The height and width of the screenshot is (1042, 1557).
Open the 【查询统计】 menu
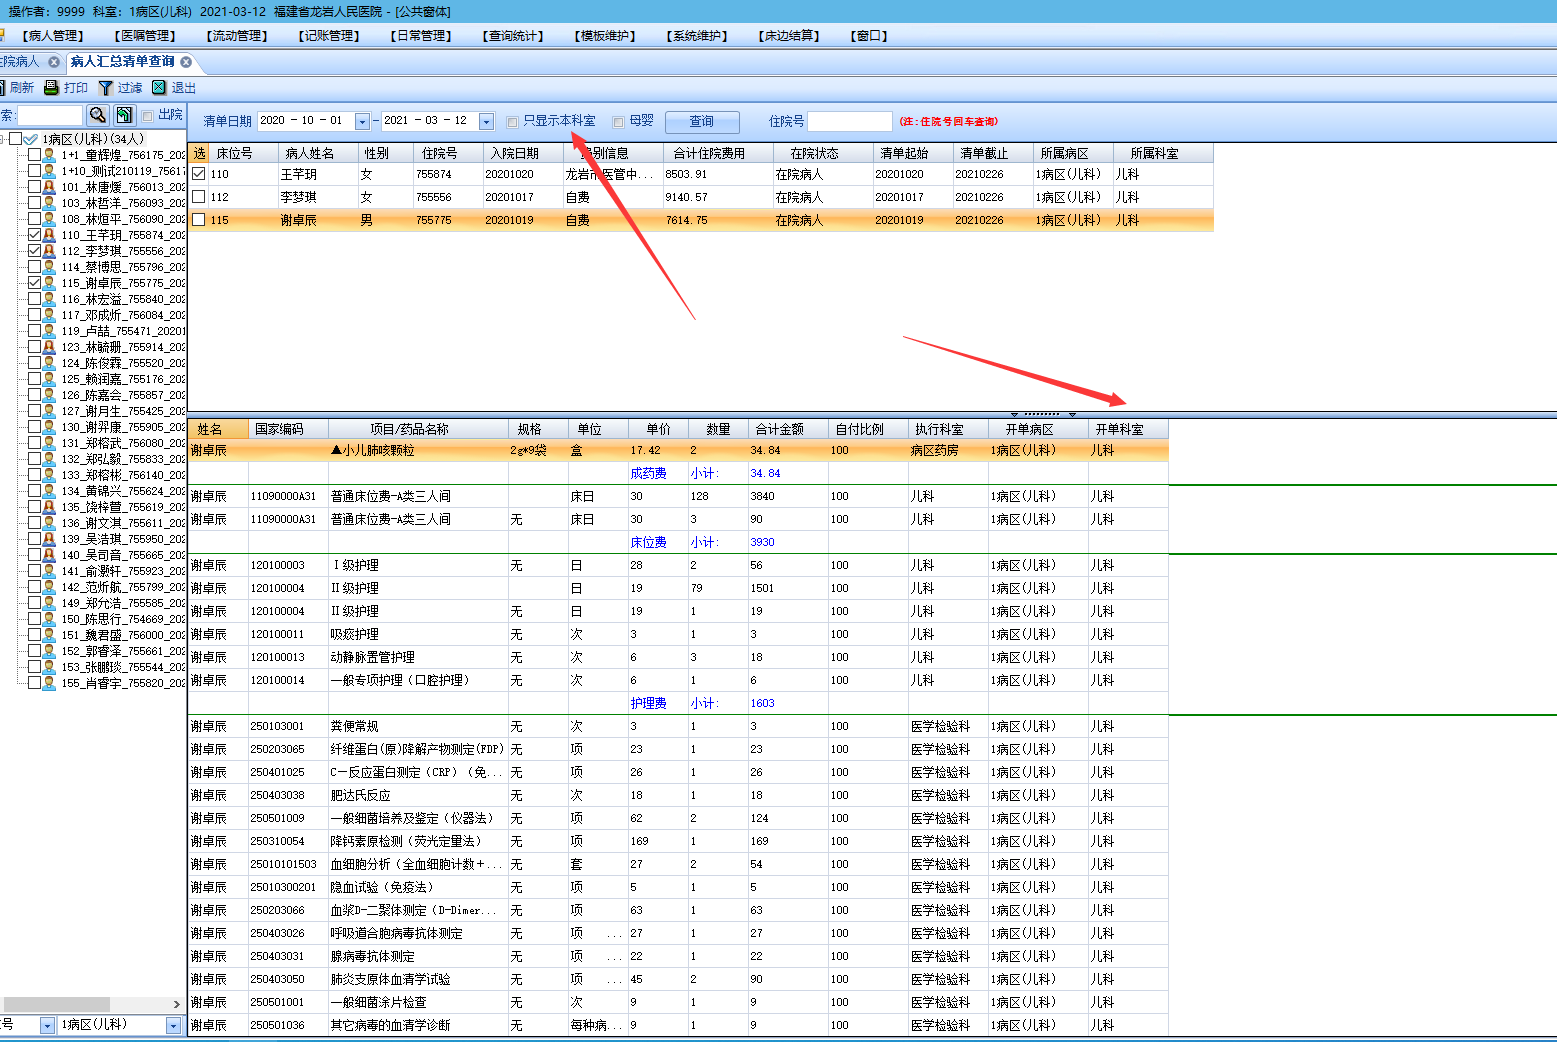click(514, 36)
